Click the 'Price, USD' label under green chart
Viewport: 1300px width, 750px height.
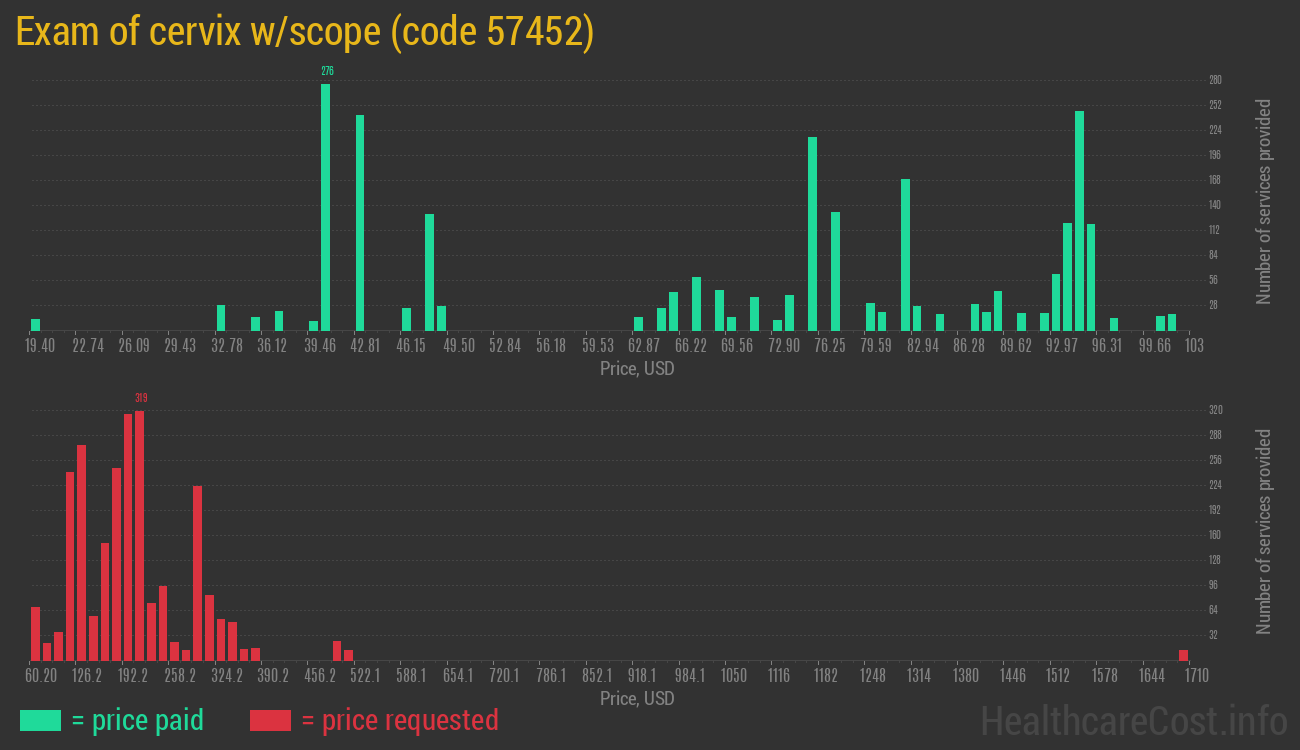pos(637,369)
